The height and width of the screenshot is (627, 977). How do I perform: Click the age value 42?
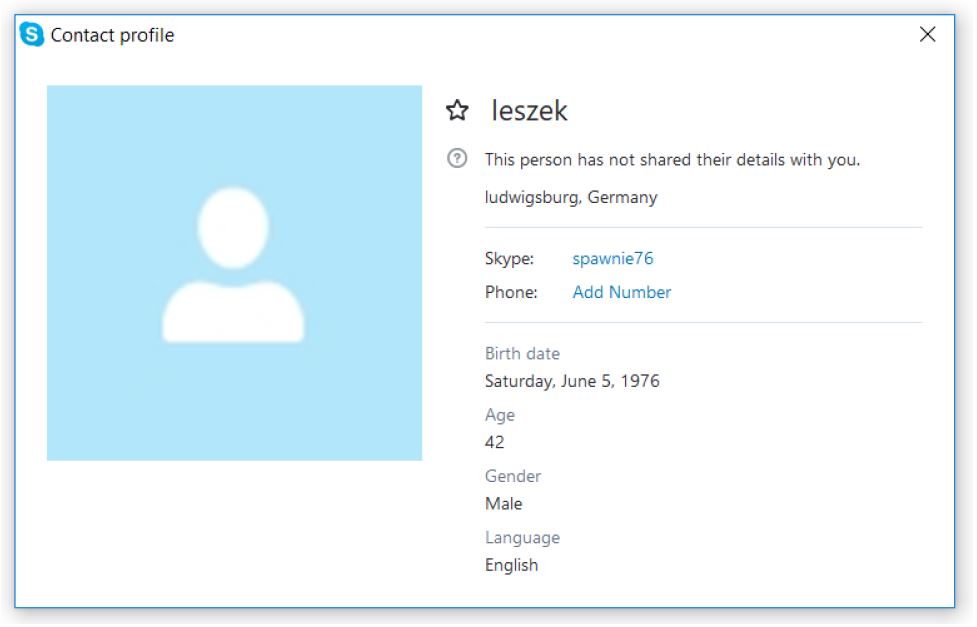(494, 442)
